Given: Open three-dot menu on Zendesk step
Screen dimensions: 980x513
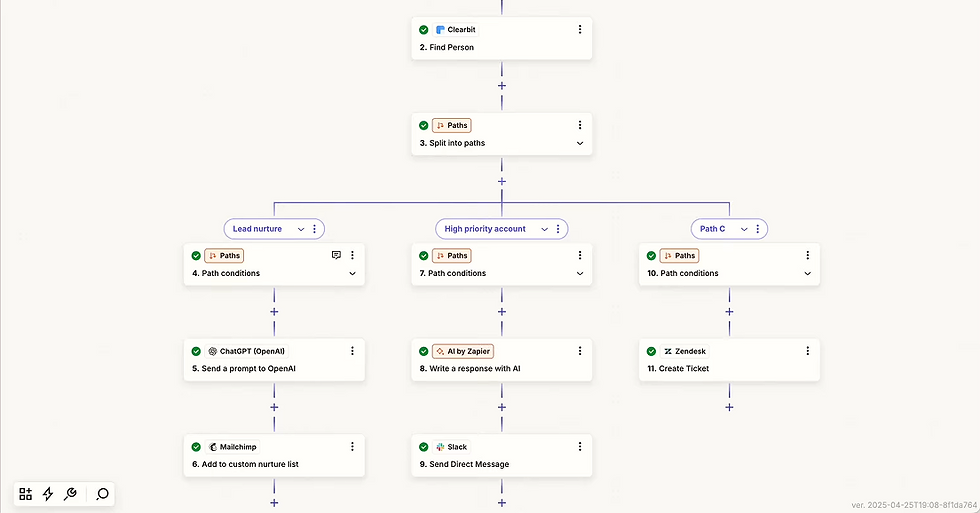Looking at the screenshot, I should coord(807,351).
